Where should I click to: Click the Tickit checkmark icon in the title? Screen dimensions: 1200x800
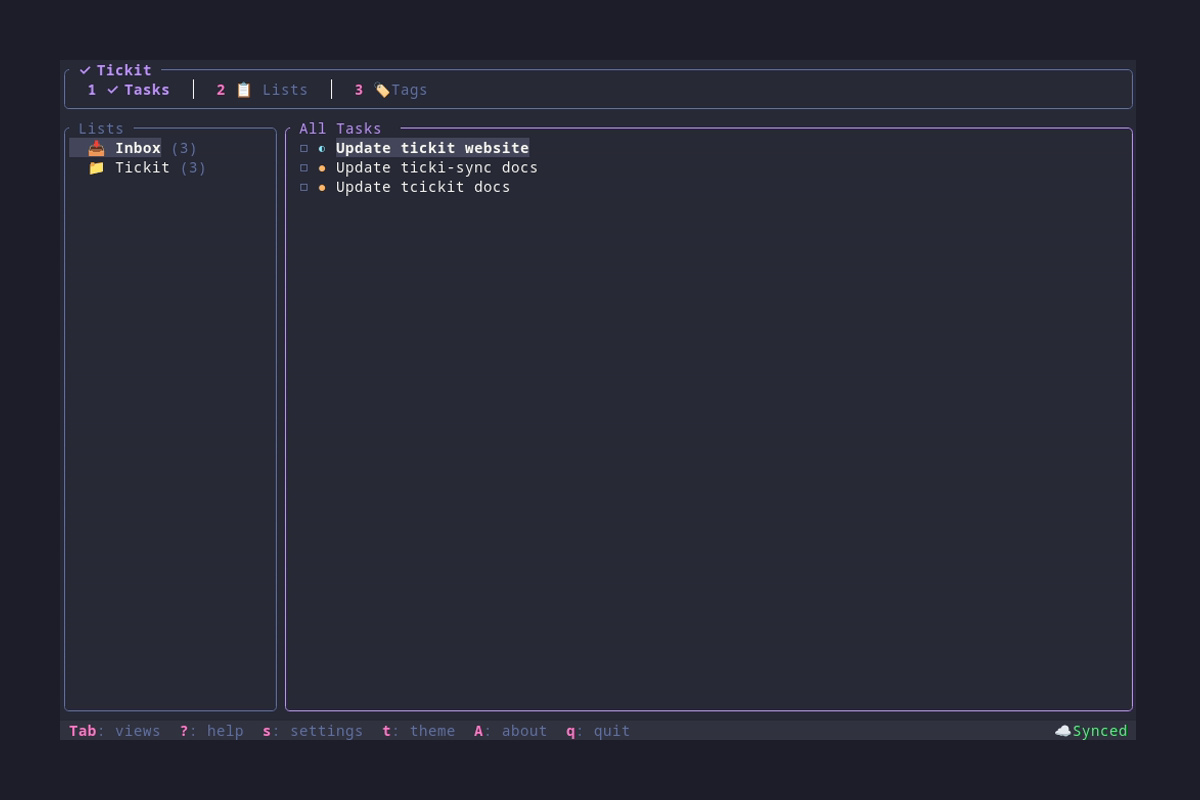87,70
